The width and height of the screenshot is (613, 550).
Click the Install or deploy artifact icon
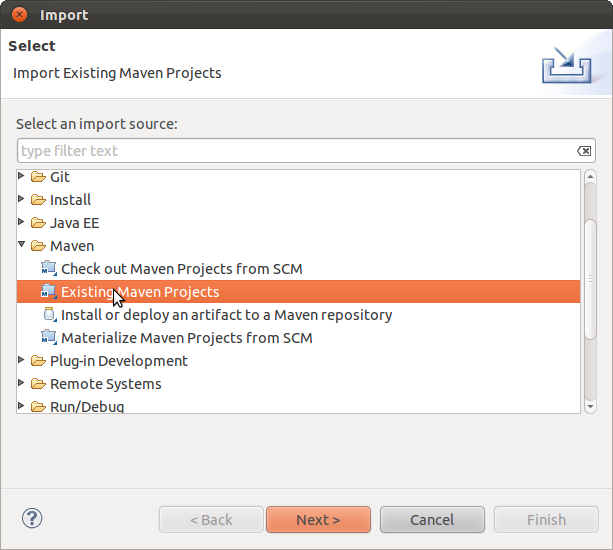pos(49,315)
